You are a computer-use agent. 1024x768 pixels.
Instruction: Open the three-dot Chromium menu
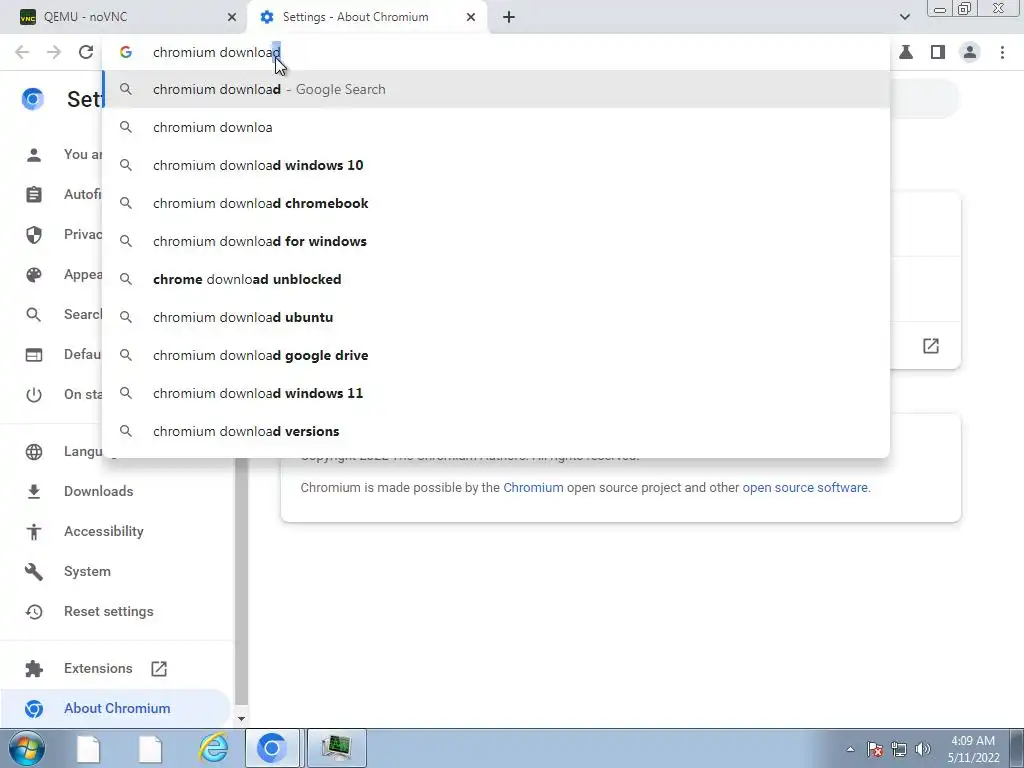[x=1002, y=52]
